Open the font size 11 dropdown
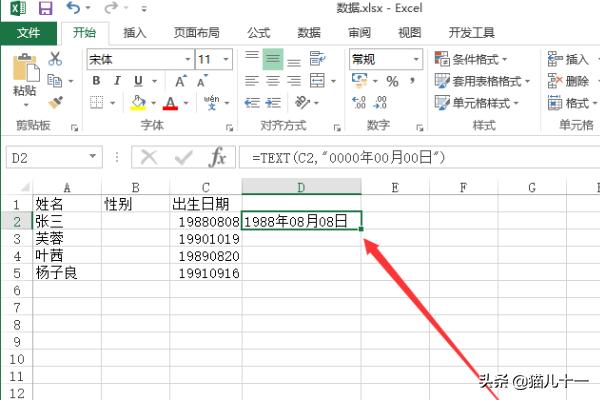Viewport: 600px width, 400px height. click(x=226, y=59)
